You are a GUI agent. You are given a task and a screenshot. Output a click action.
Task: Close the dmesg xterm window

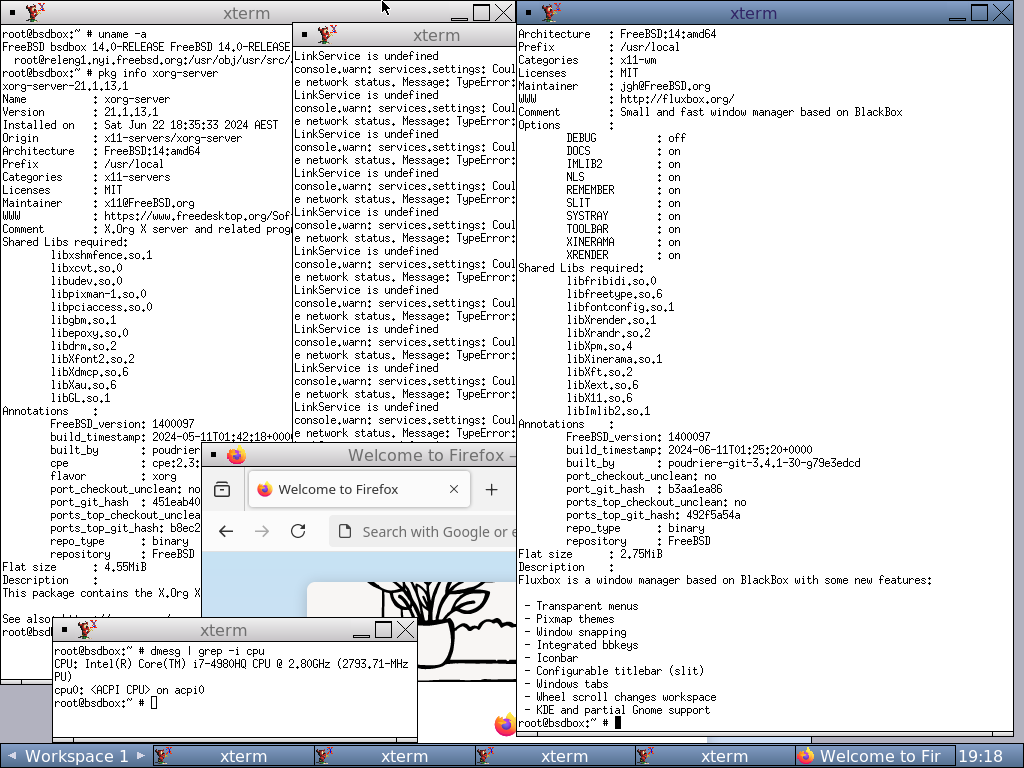(406, 630)
